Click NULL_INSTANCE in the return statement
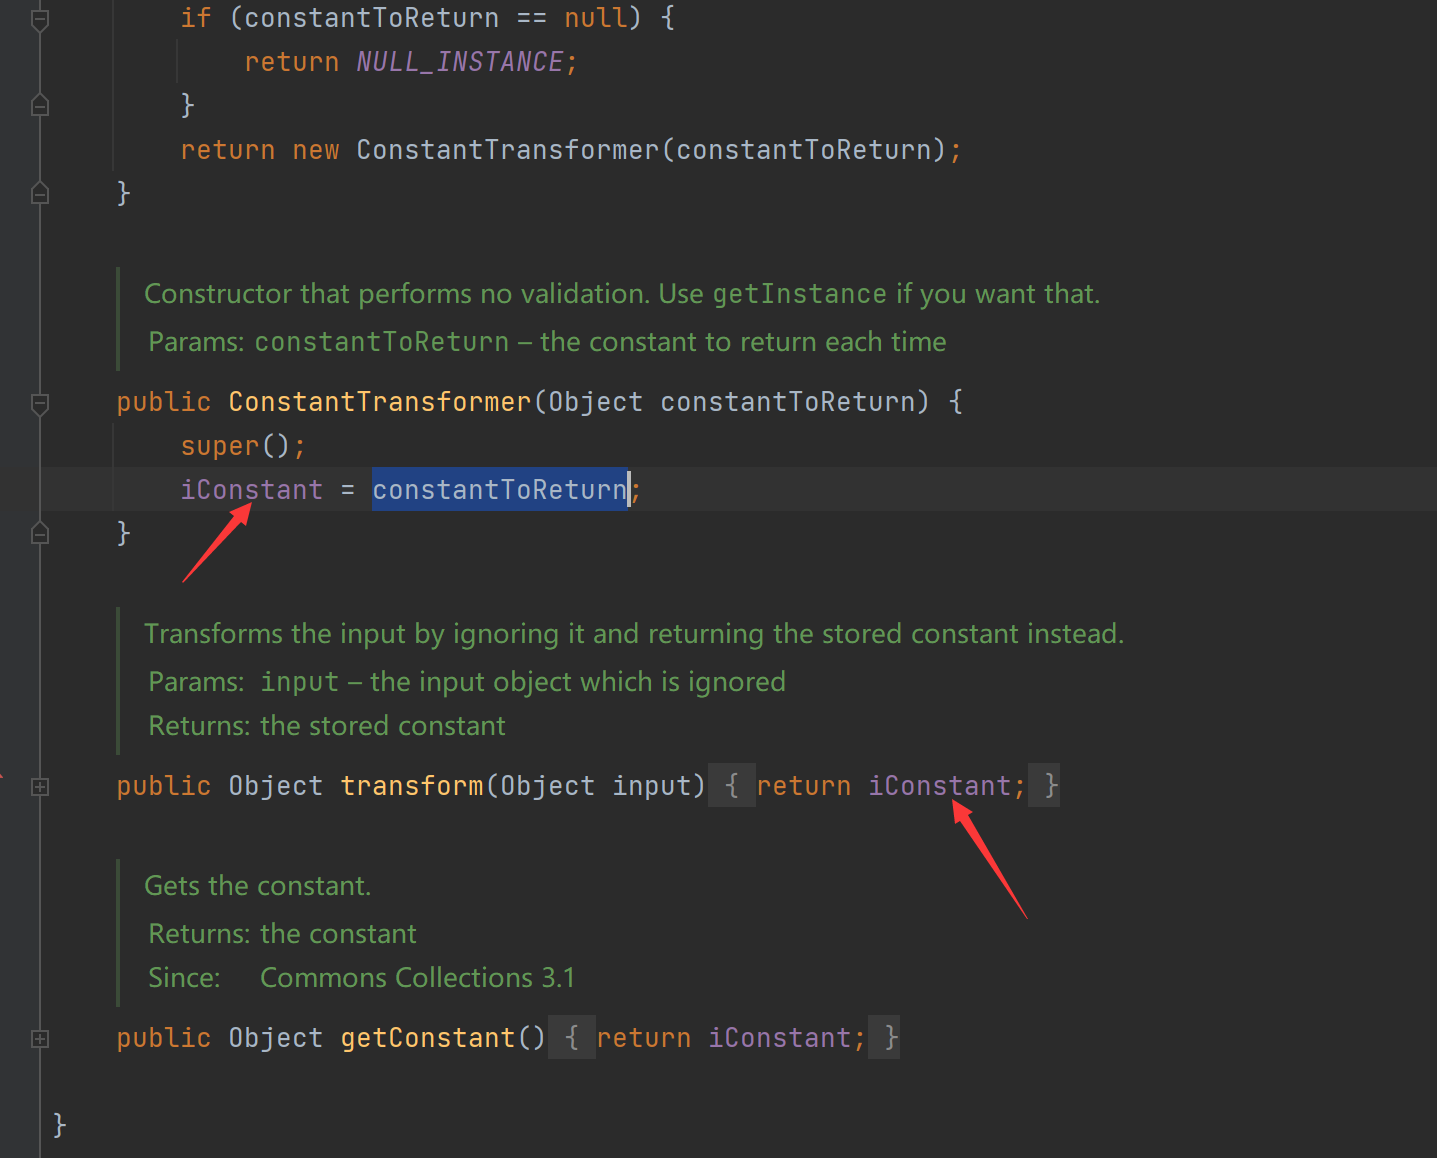The width and height of the screenshot is (1437, 1158). pos(459,62)
